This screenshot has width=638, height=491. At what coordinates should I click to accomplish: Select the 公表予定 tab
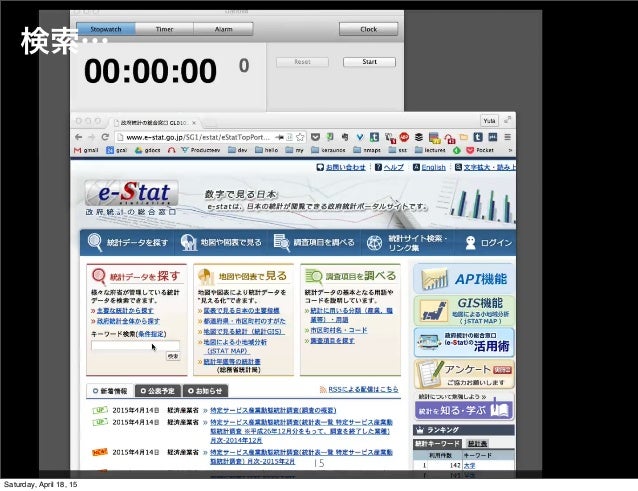tap(158, 391)
